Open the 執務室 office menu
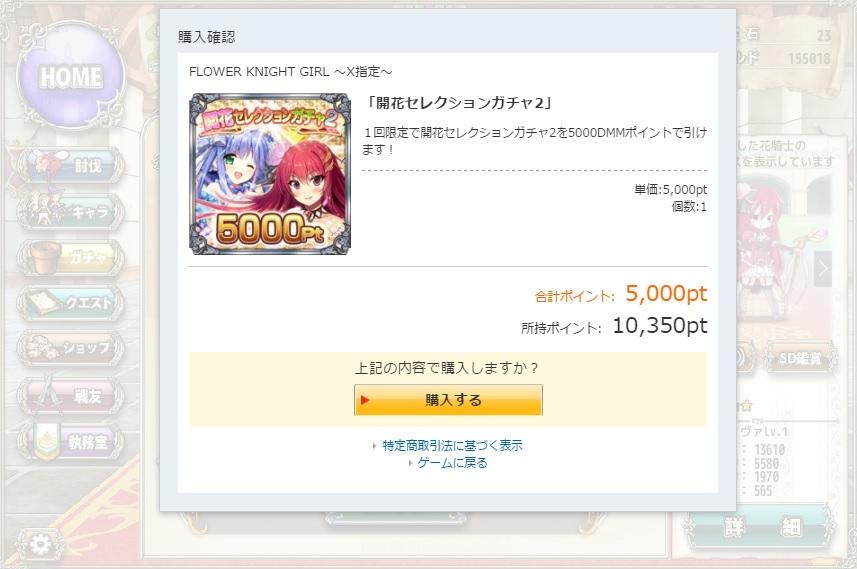Screen dimensions: 857x569 click(70, 441)
